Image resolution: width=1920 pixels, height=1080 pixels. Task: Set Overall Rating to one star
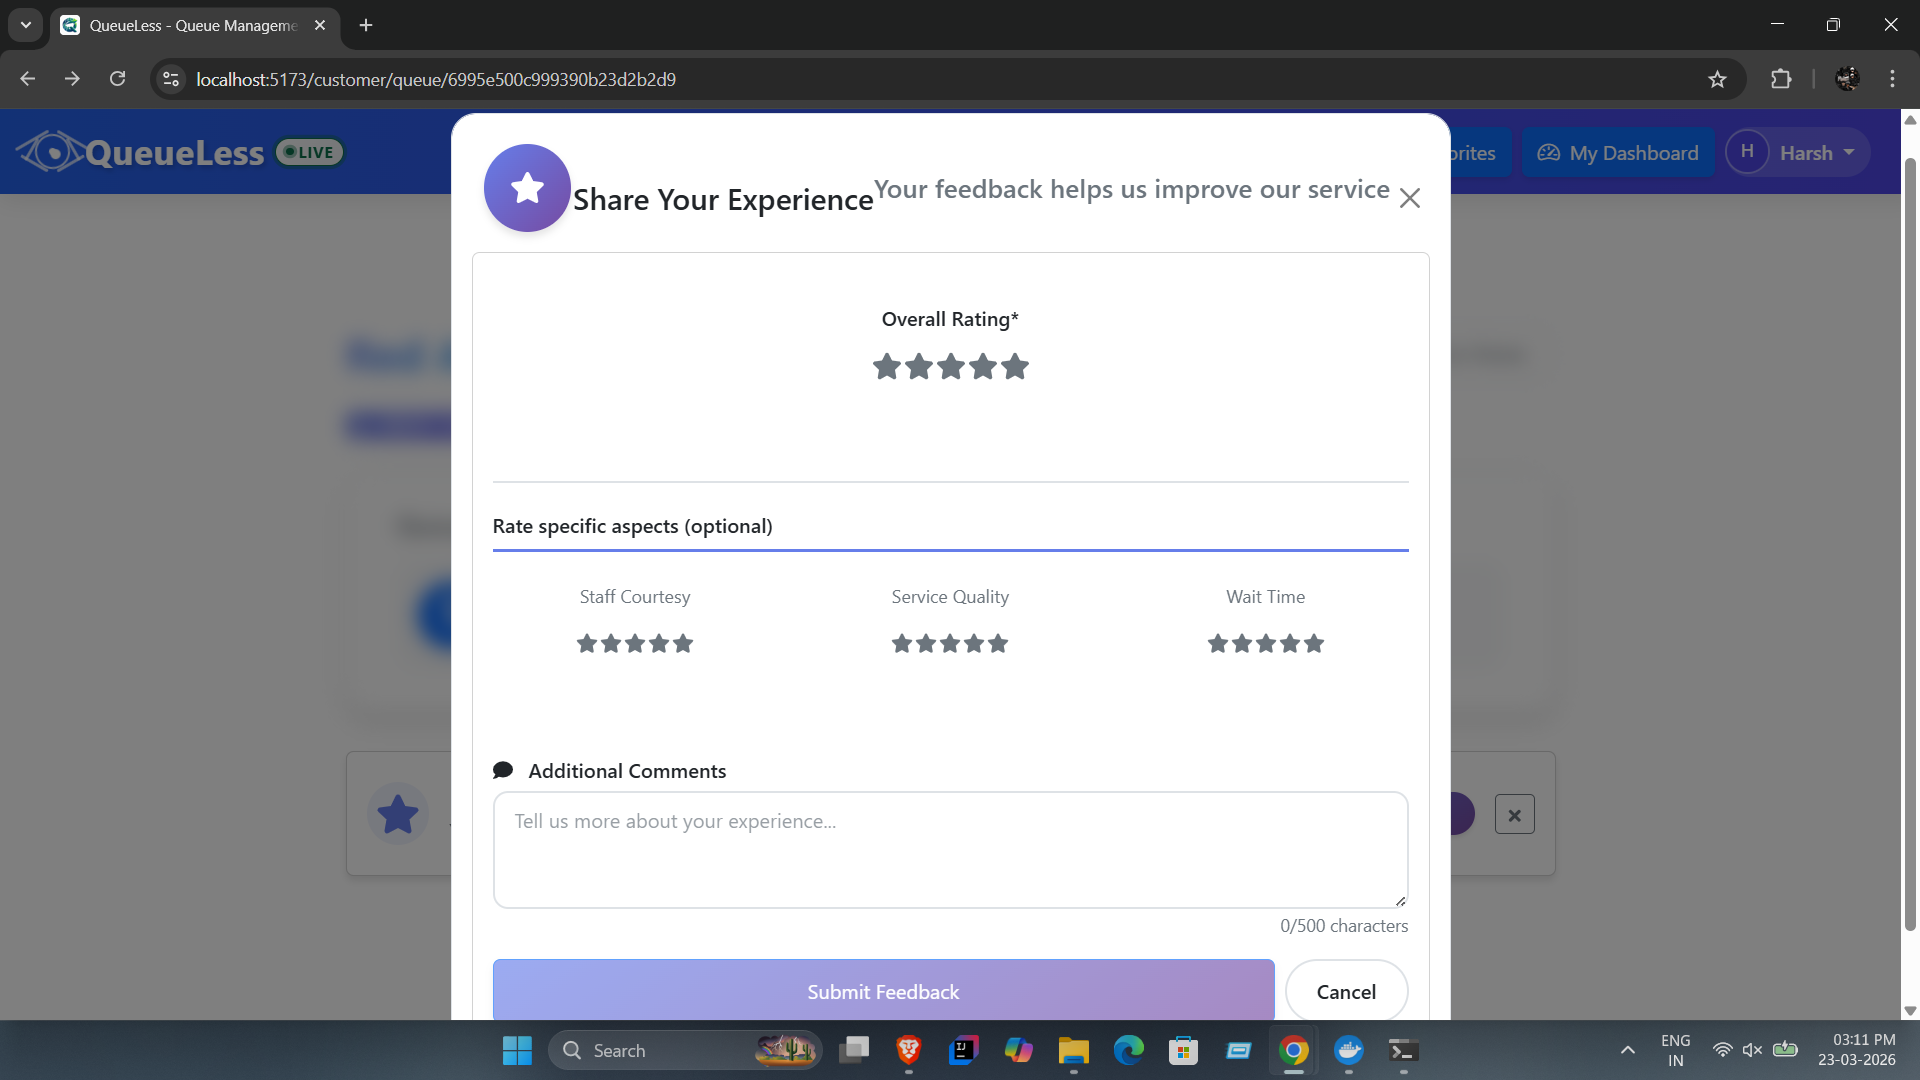[x=887, y=367]
